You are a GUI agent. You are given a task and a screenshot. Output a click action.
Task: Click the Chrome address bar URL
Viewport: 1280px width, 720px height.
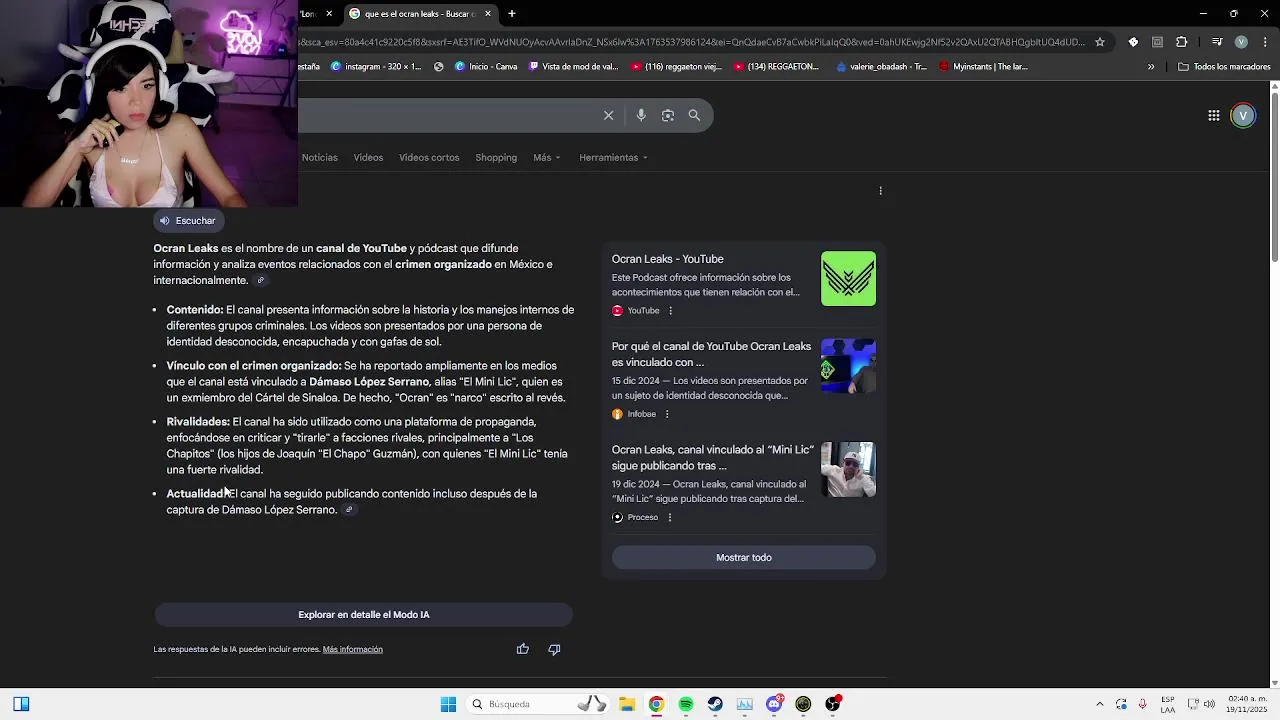click(x=692, y=42)
